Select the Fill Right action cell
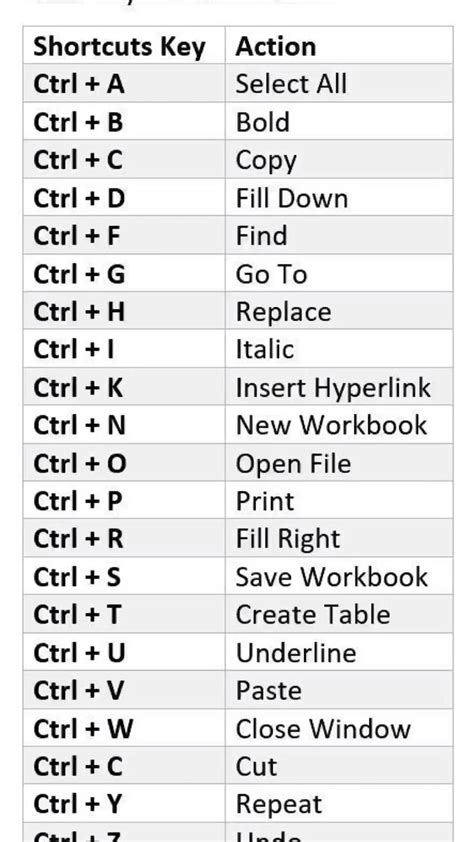474x842 pixels. 339,539
